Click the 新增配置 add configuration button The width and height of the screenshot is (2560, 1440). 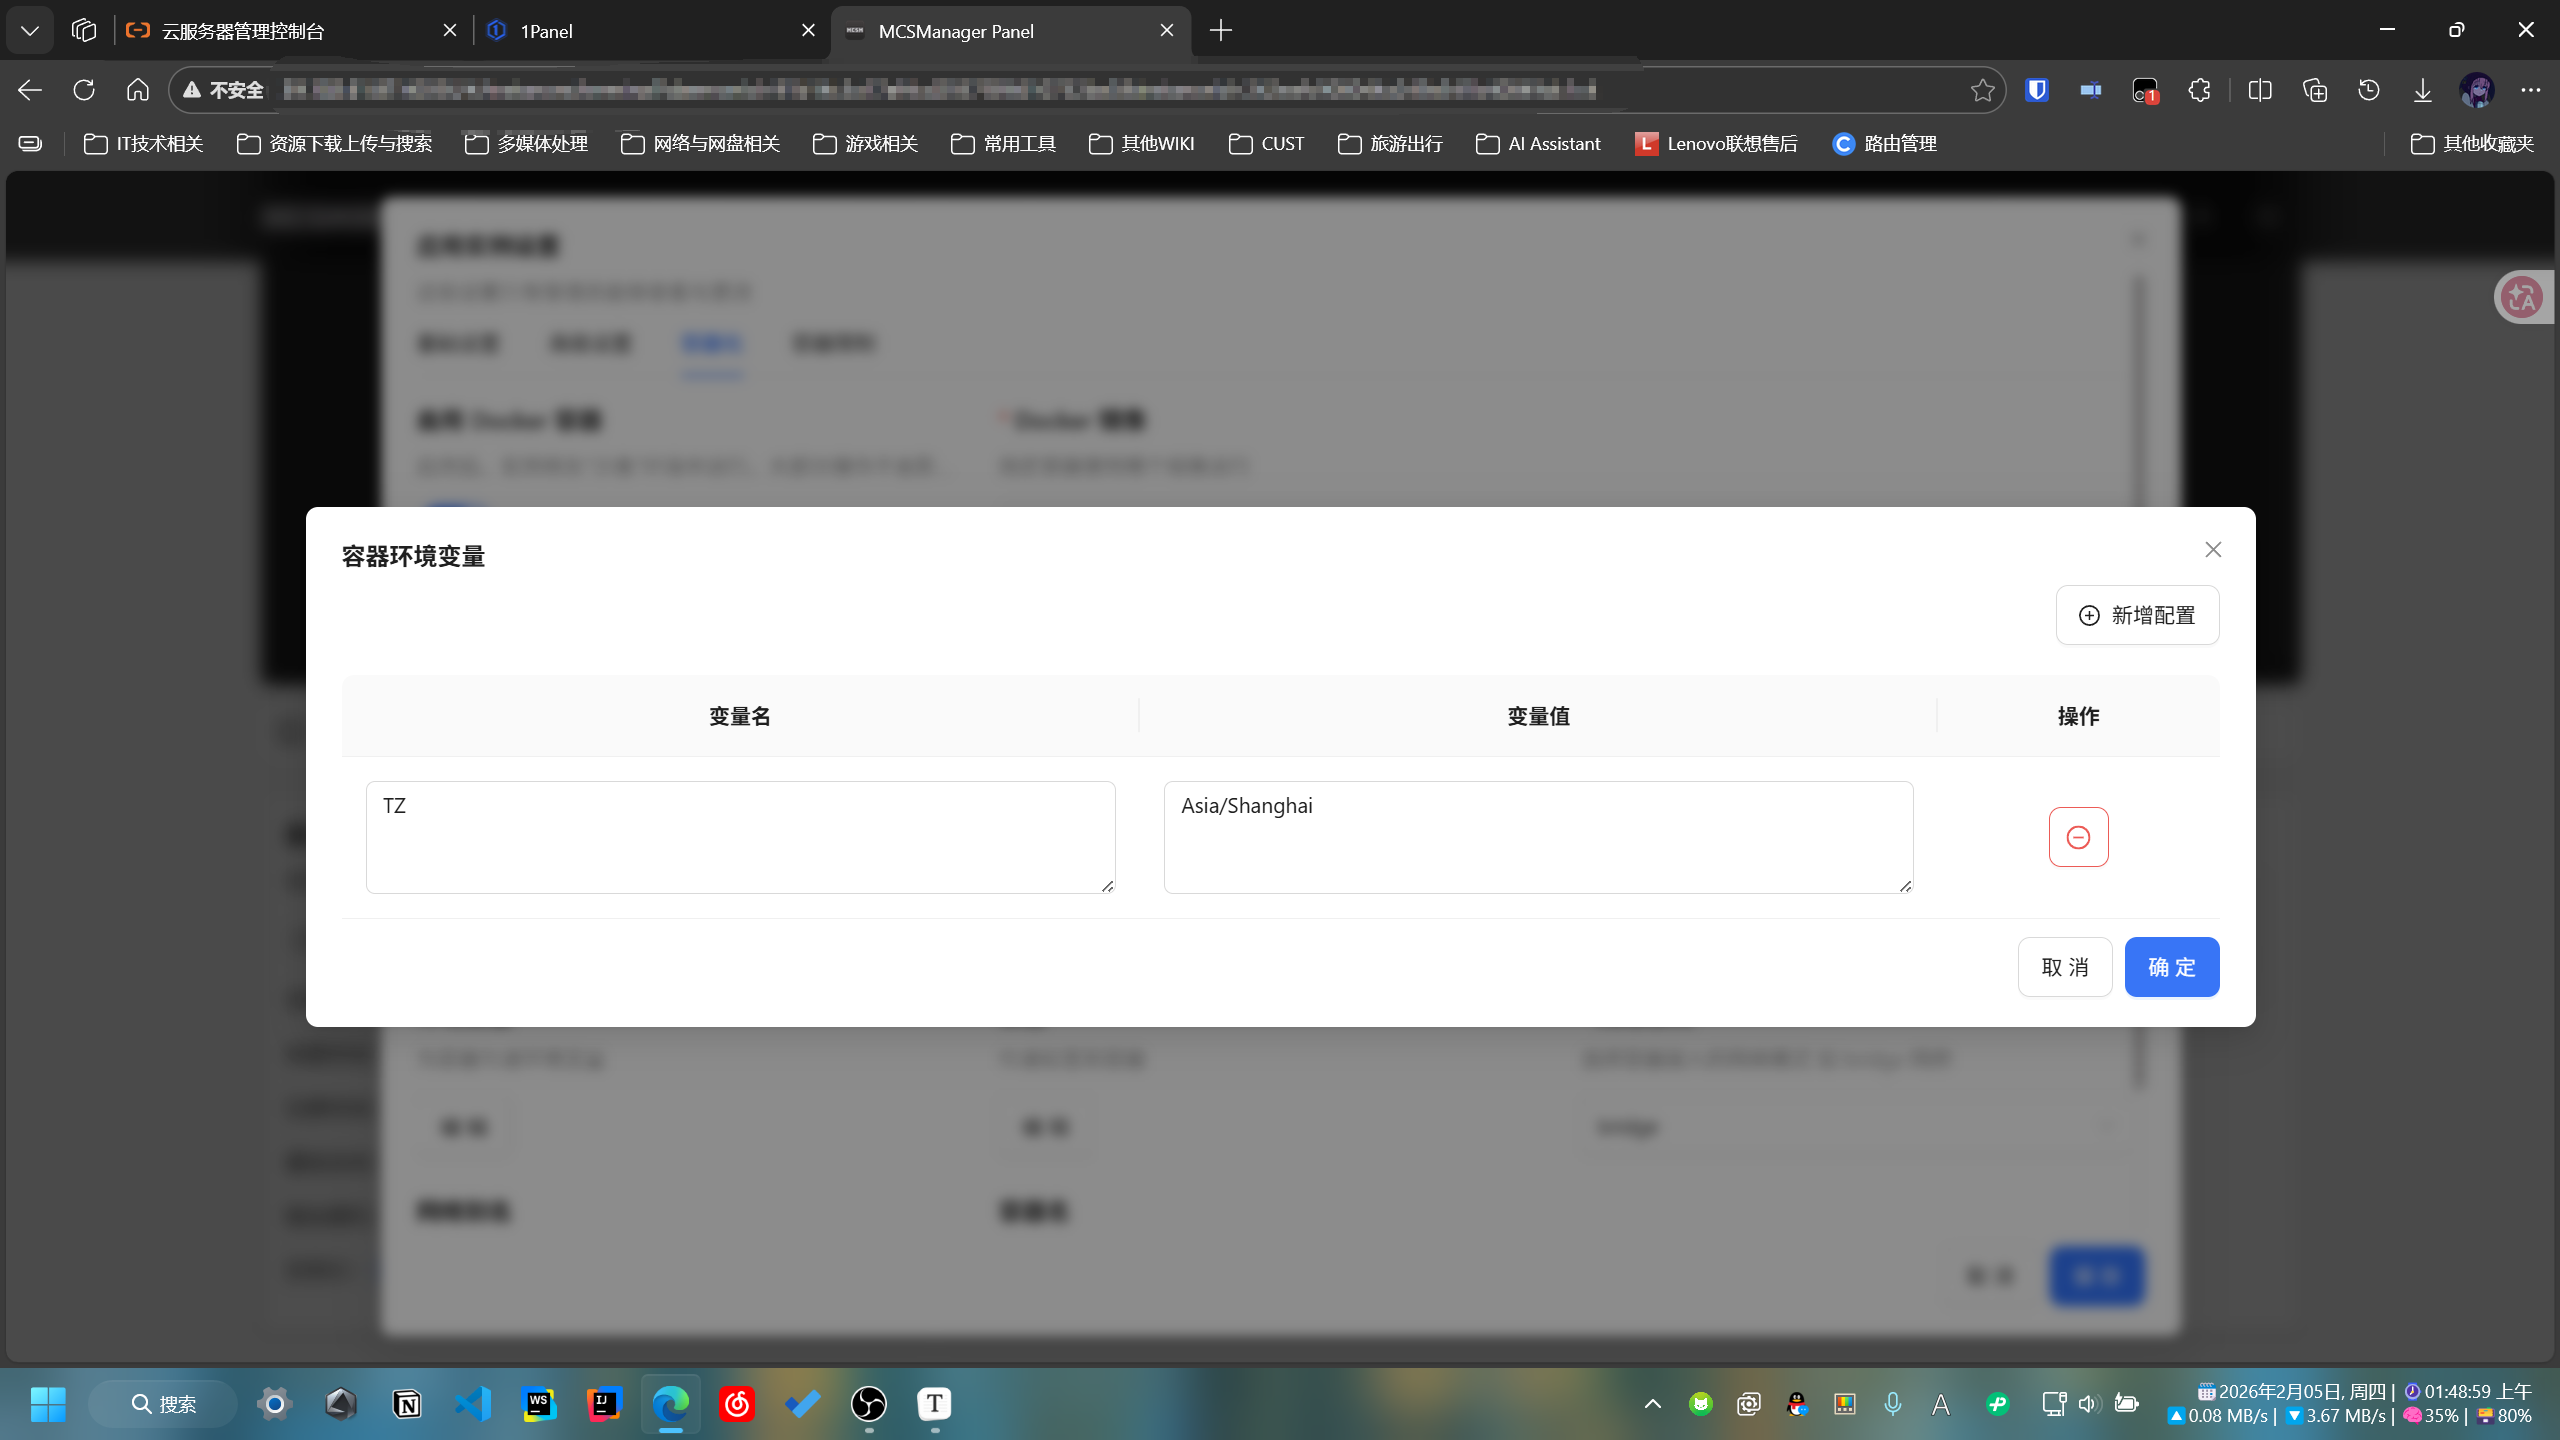coord(2137,615)
